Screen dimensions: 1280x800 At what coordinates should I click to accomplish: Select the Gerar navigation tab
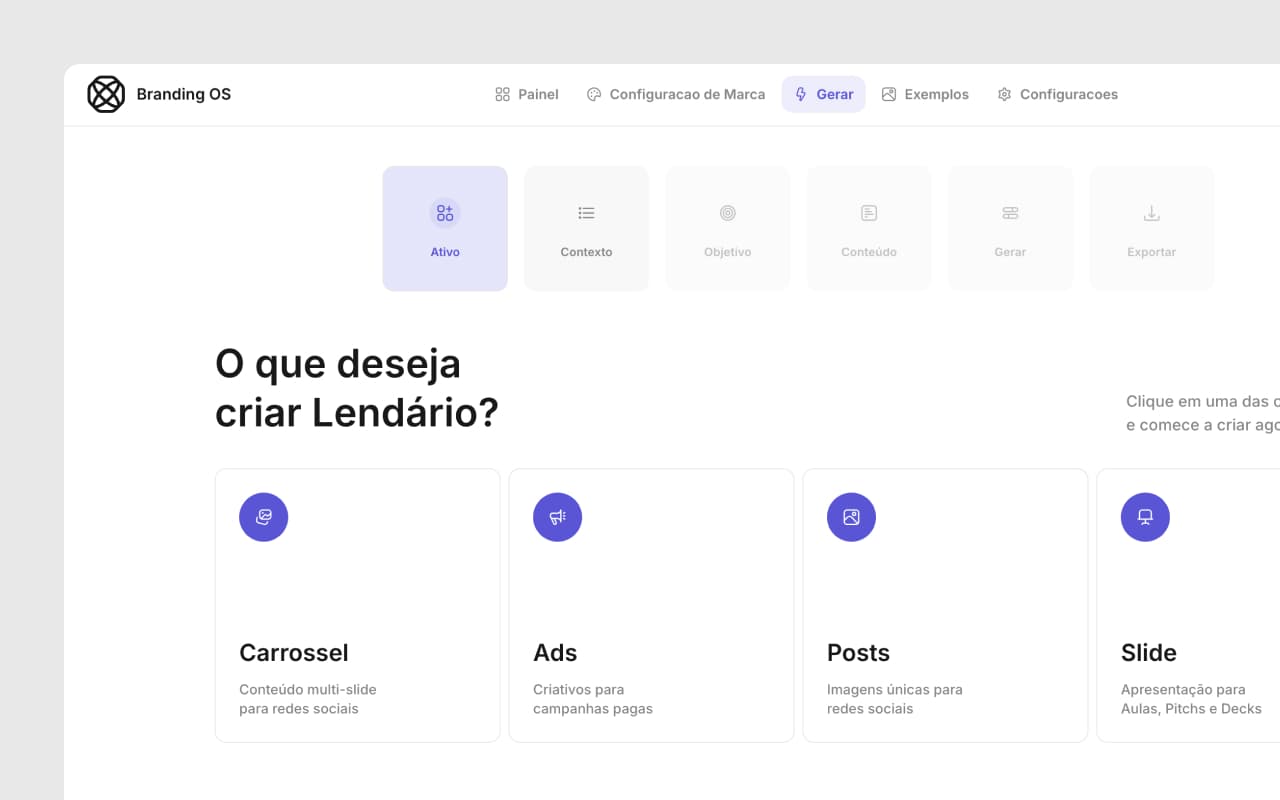coord(823,94)
